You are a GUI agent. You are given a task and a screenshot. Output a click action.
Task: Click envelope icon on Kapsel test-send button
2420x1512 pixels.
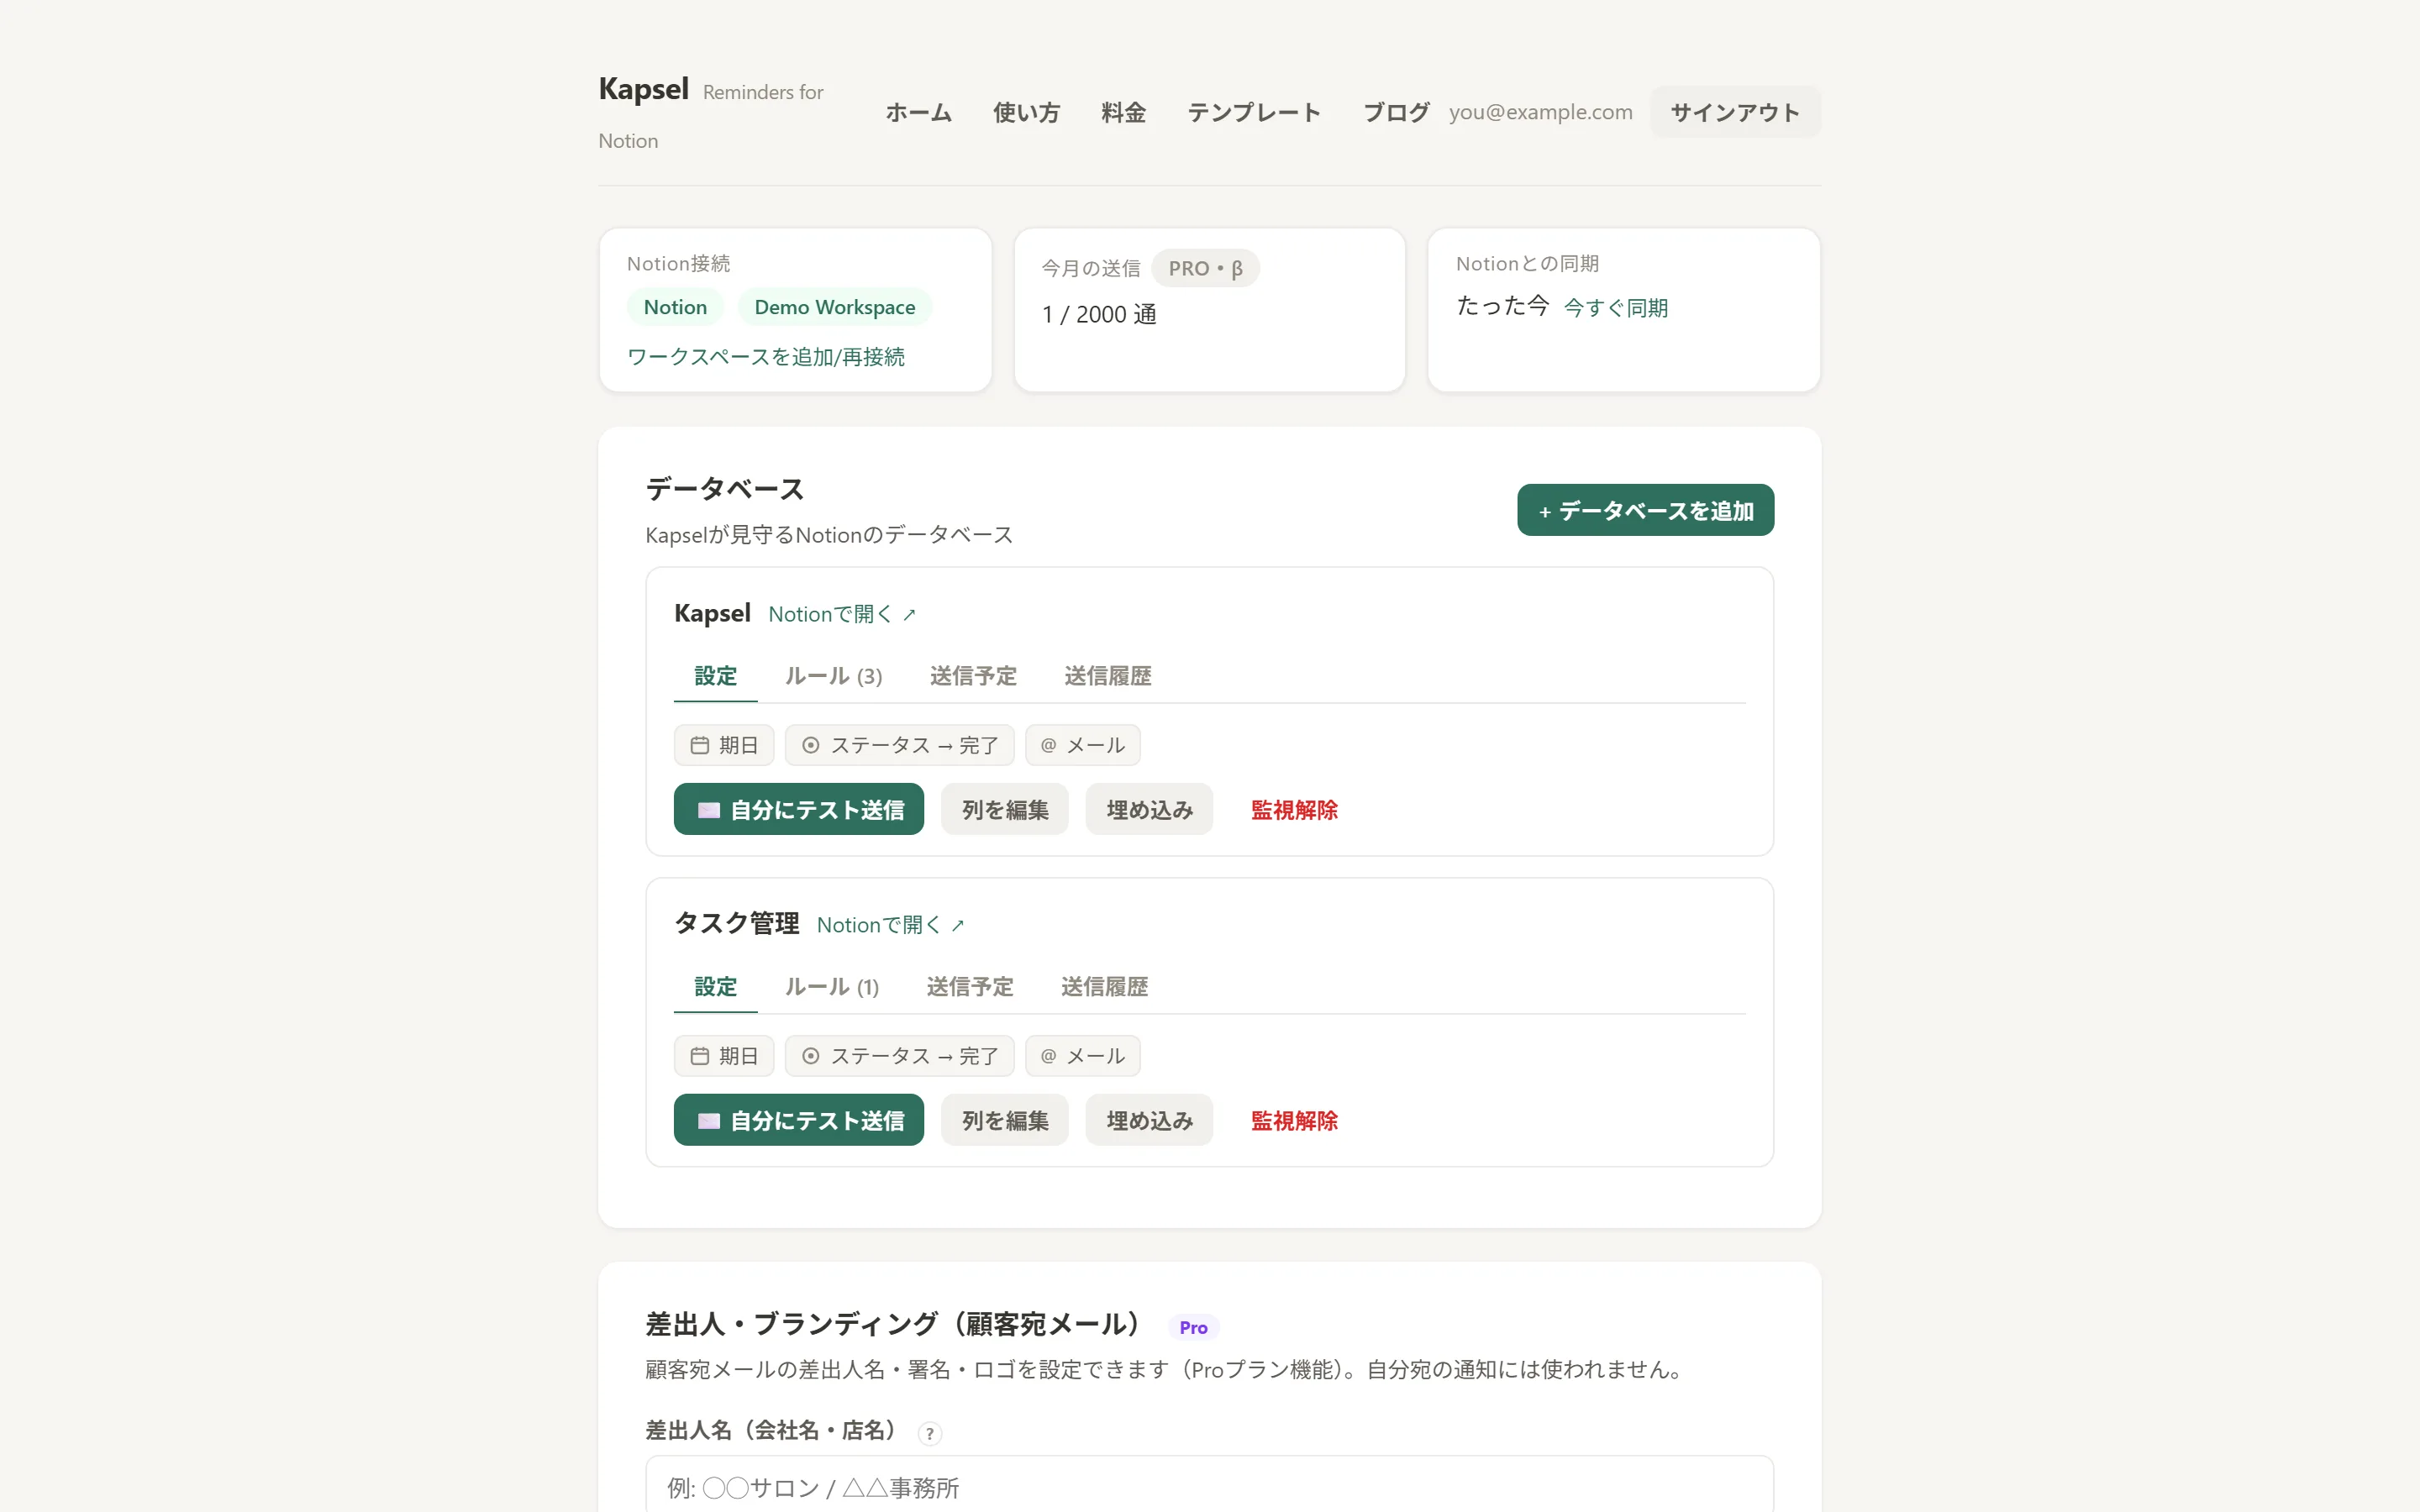pyautogui.click(x=709, y=810)
